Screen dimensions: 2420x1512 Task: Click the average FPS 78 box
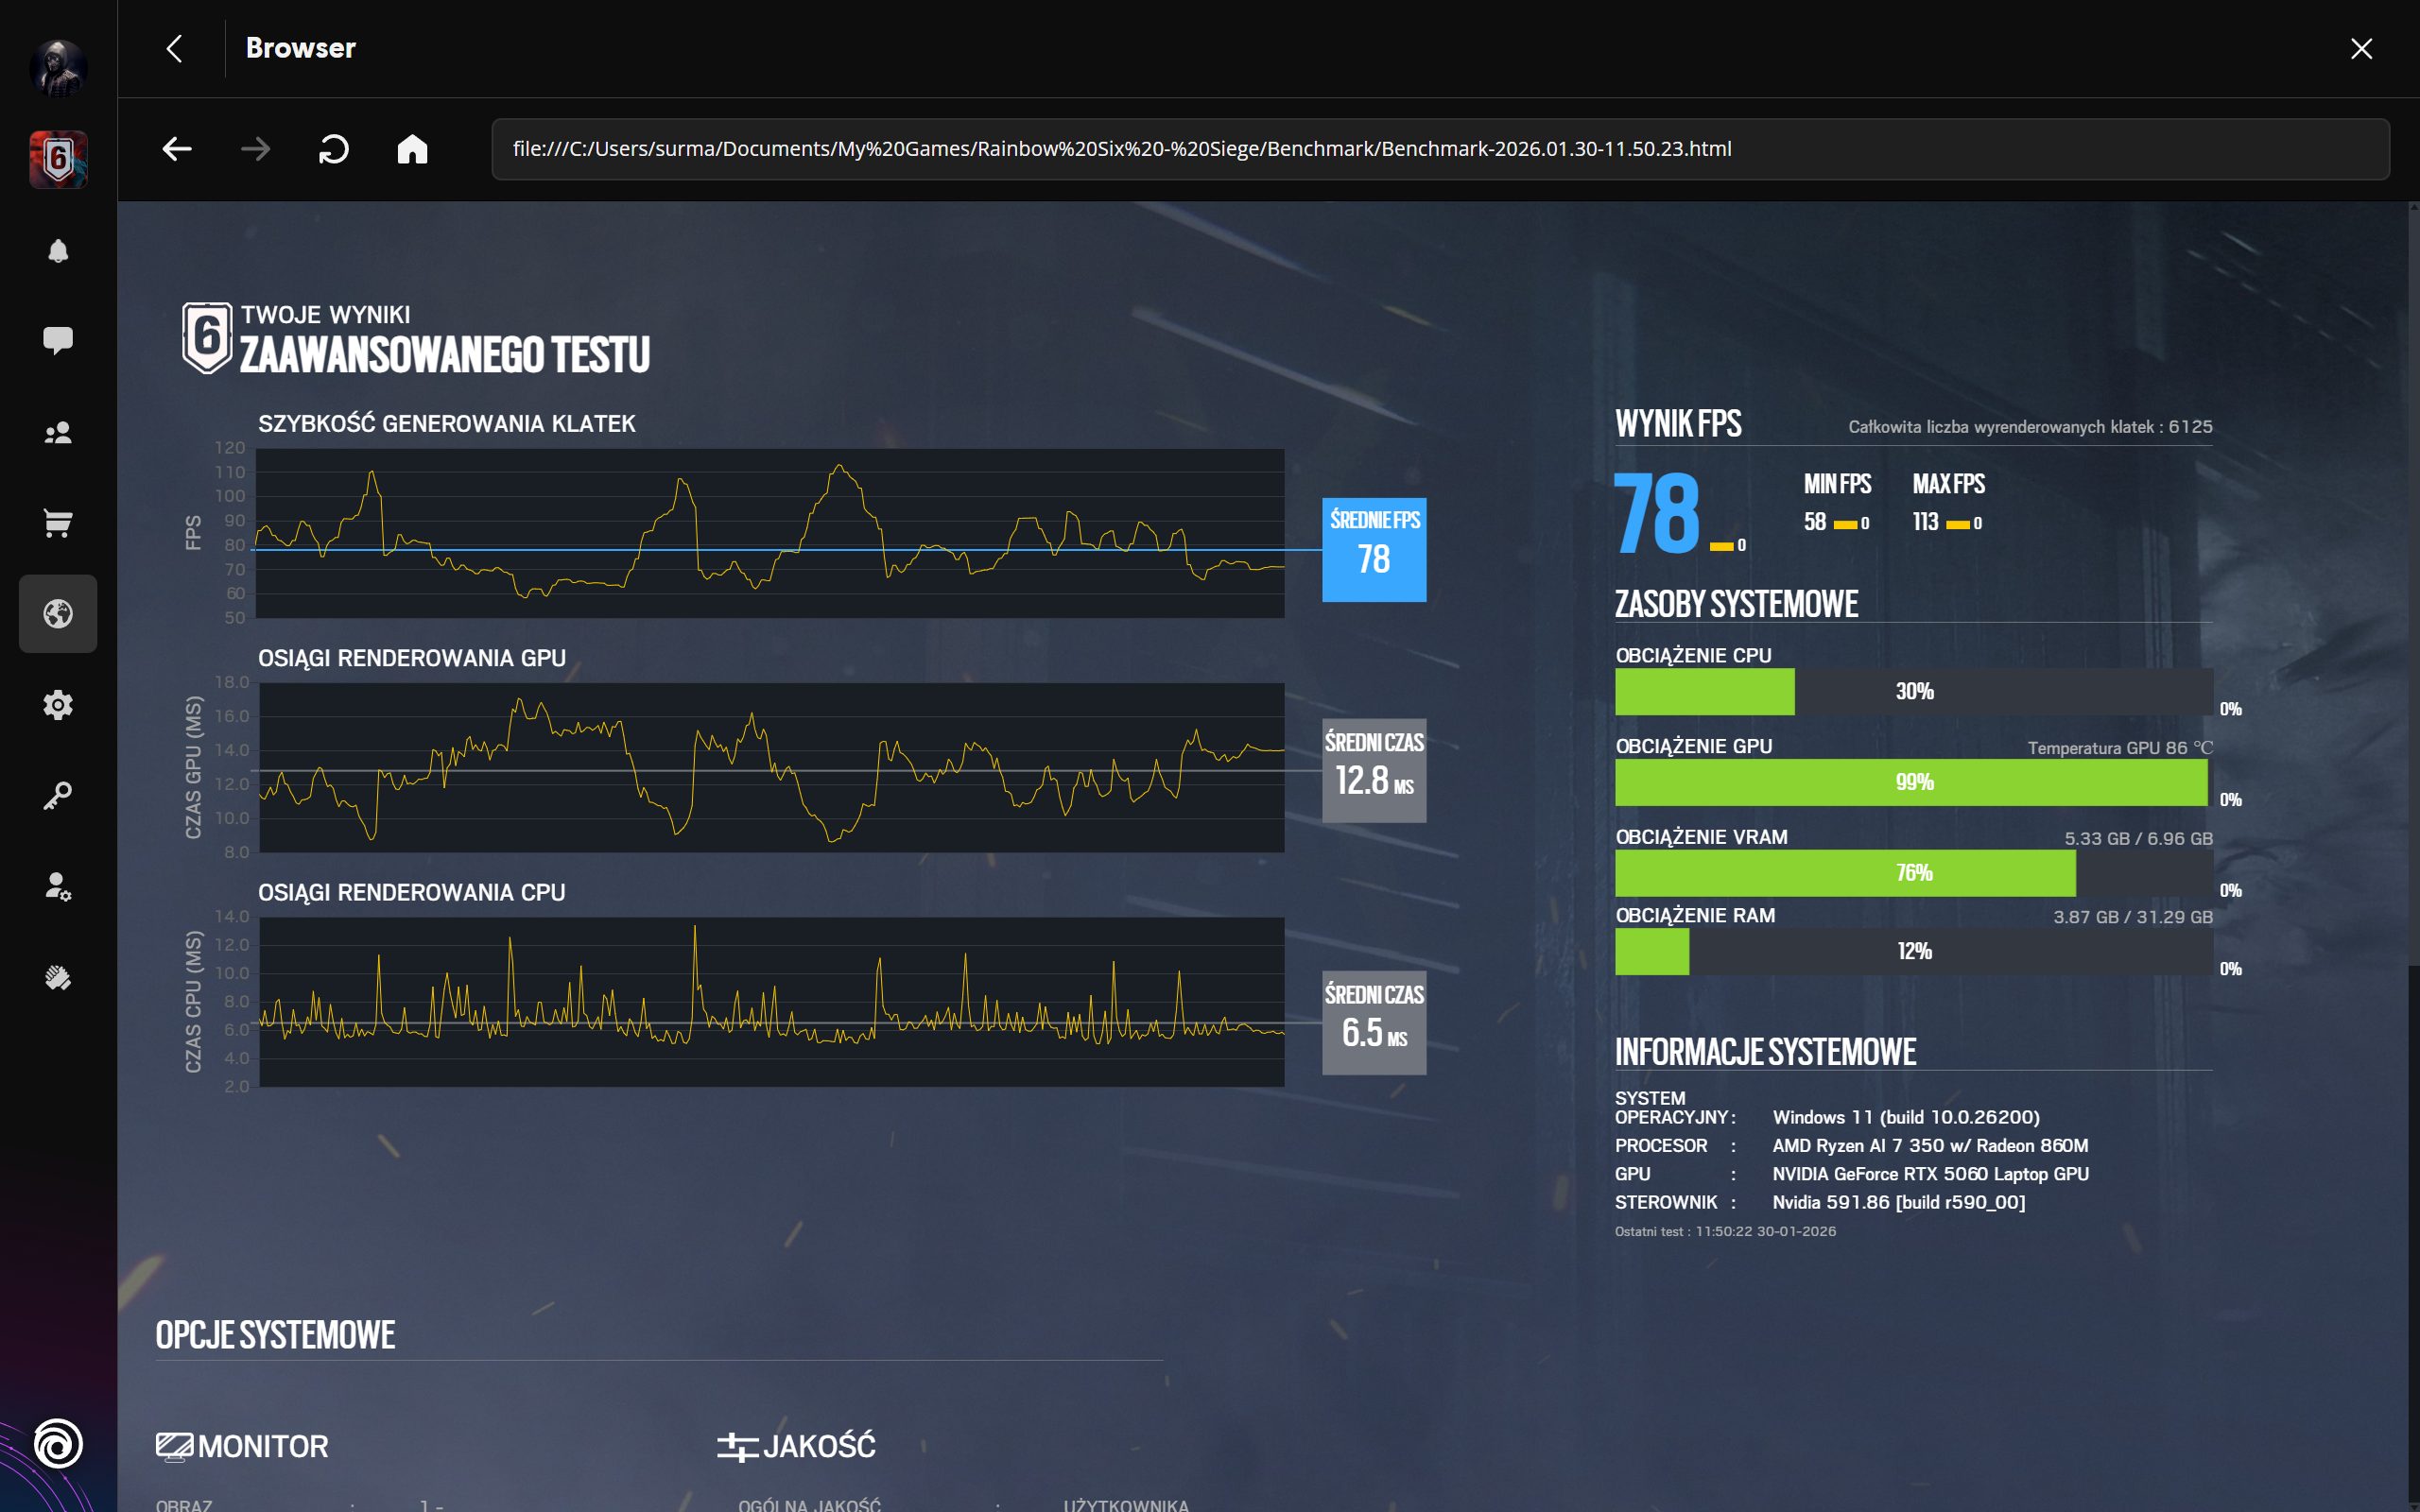coord(1374,550)
